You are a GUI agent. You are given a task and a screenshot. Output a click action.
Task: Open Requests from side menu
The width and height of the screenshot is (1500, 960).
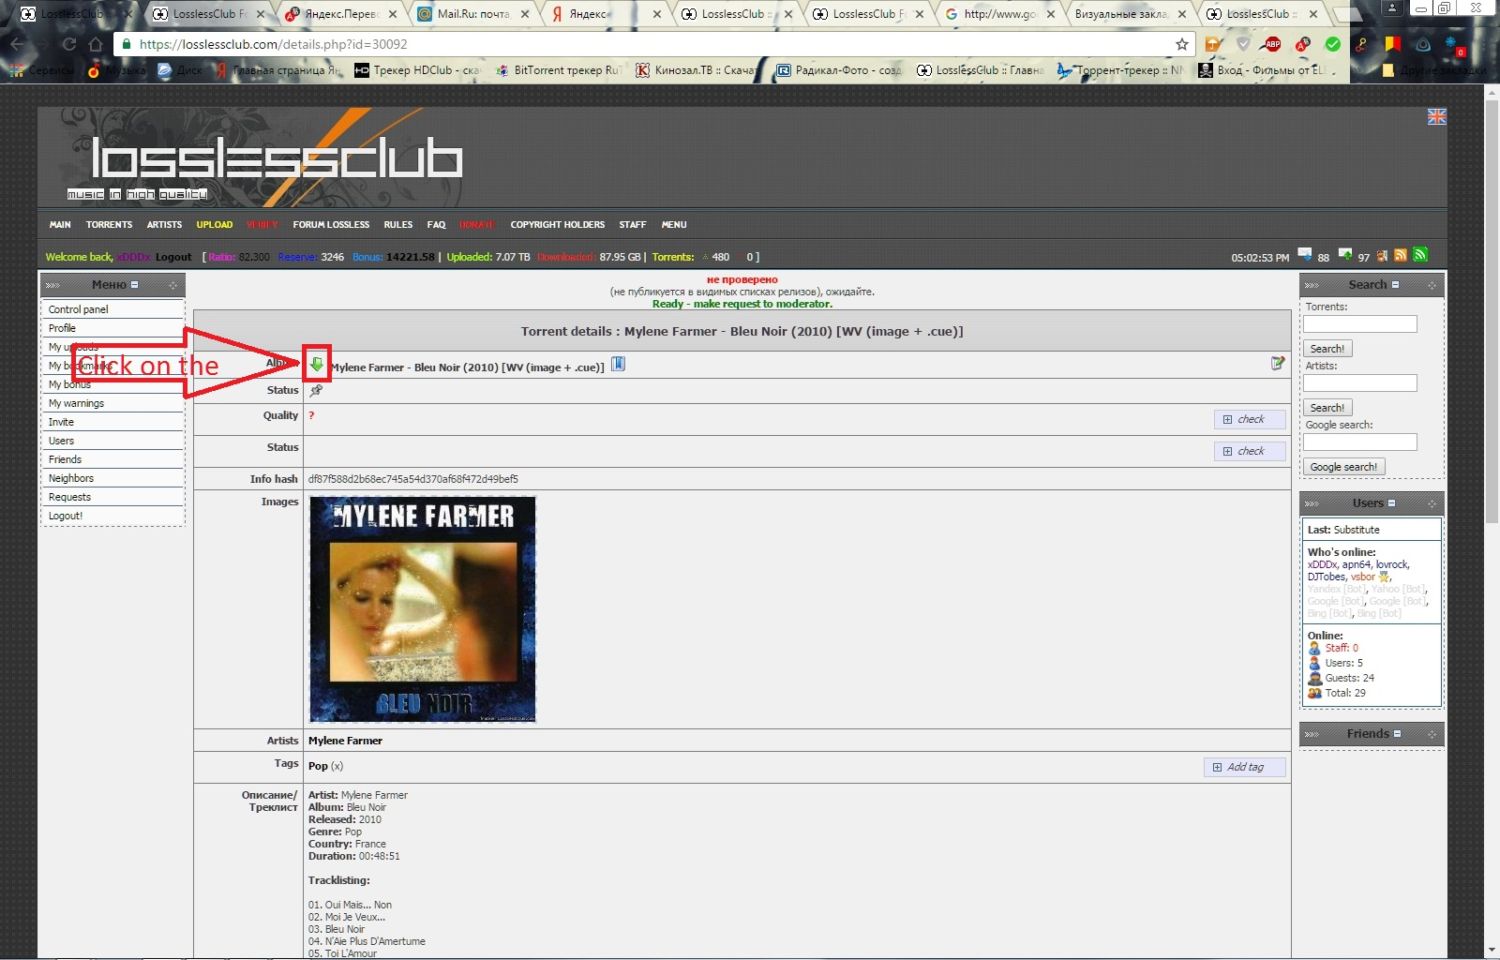69,497
